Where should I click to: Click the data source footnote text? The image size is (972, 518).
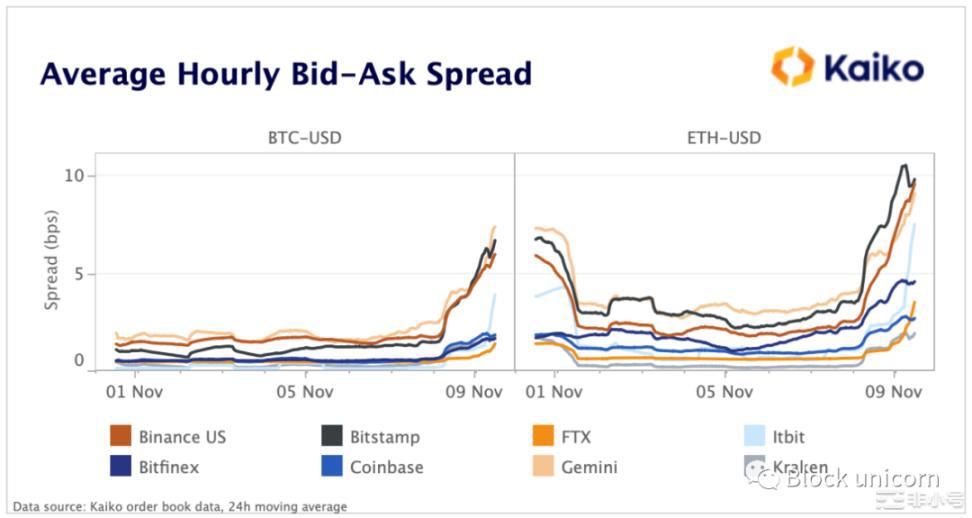(x=180, y=507)
